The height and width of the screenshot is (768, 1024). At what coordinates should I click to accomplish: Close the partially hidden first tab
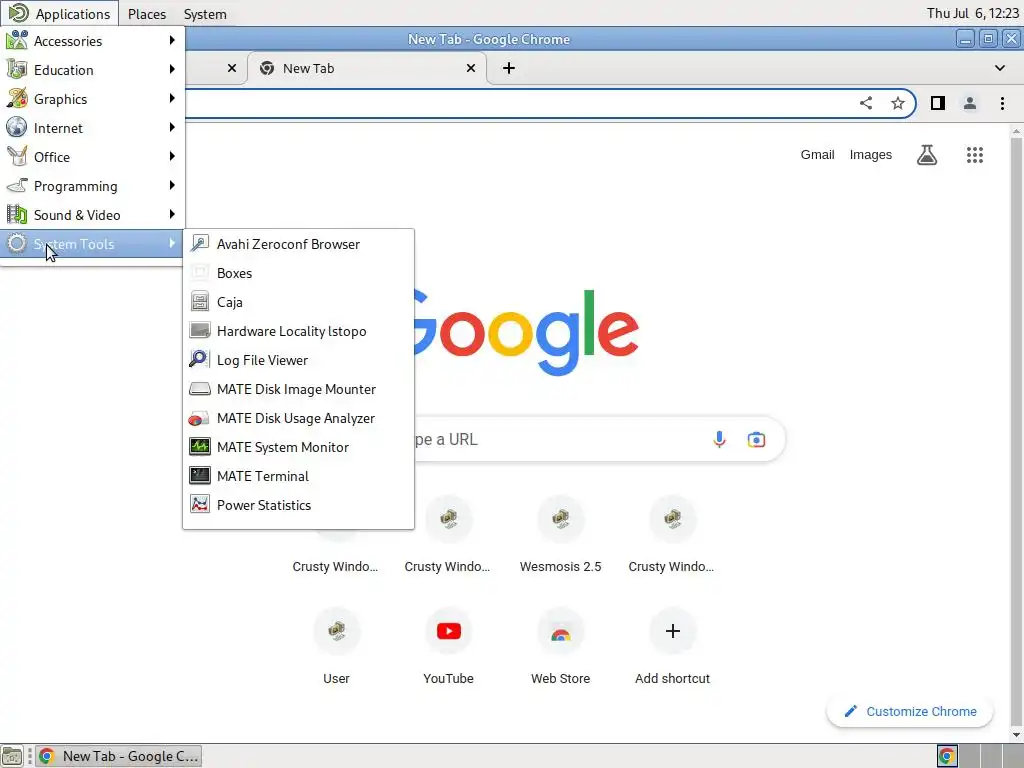click(232, 68)
